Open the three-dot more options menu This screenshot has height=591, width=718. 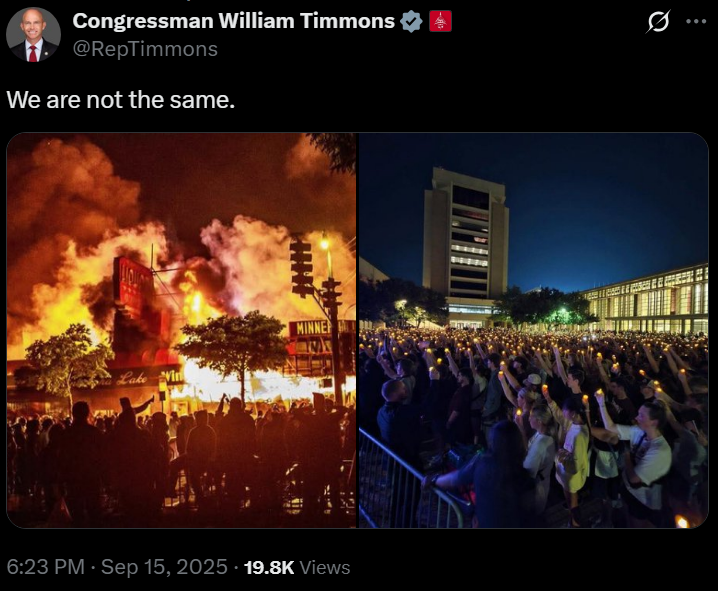696,21
